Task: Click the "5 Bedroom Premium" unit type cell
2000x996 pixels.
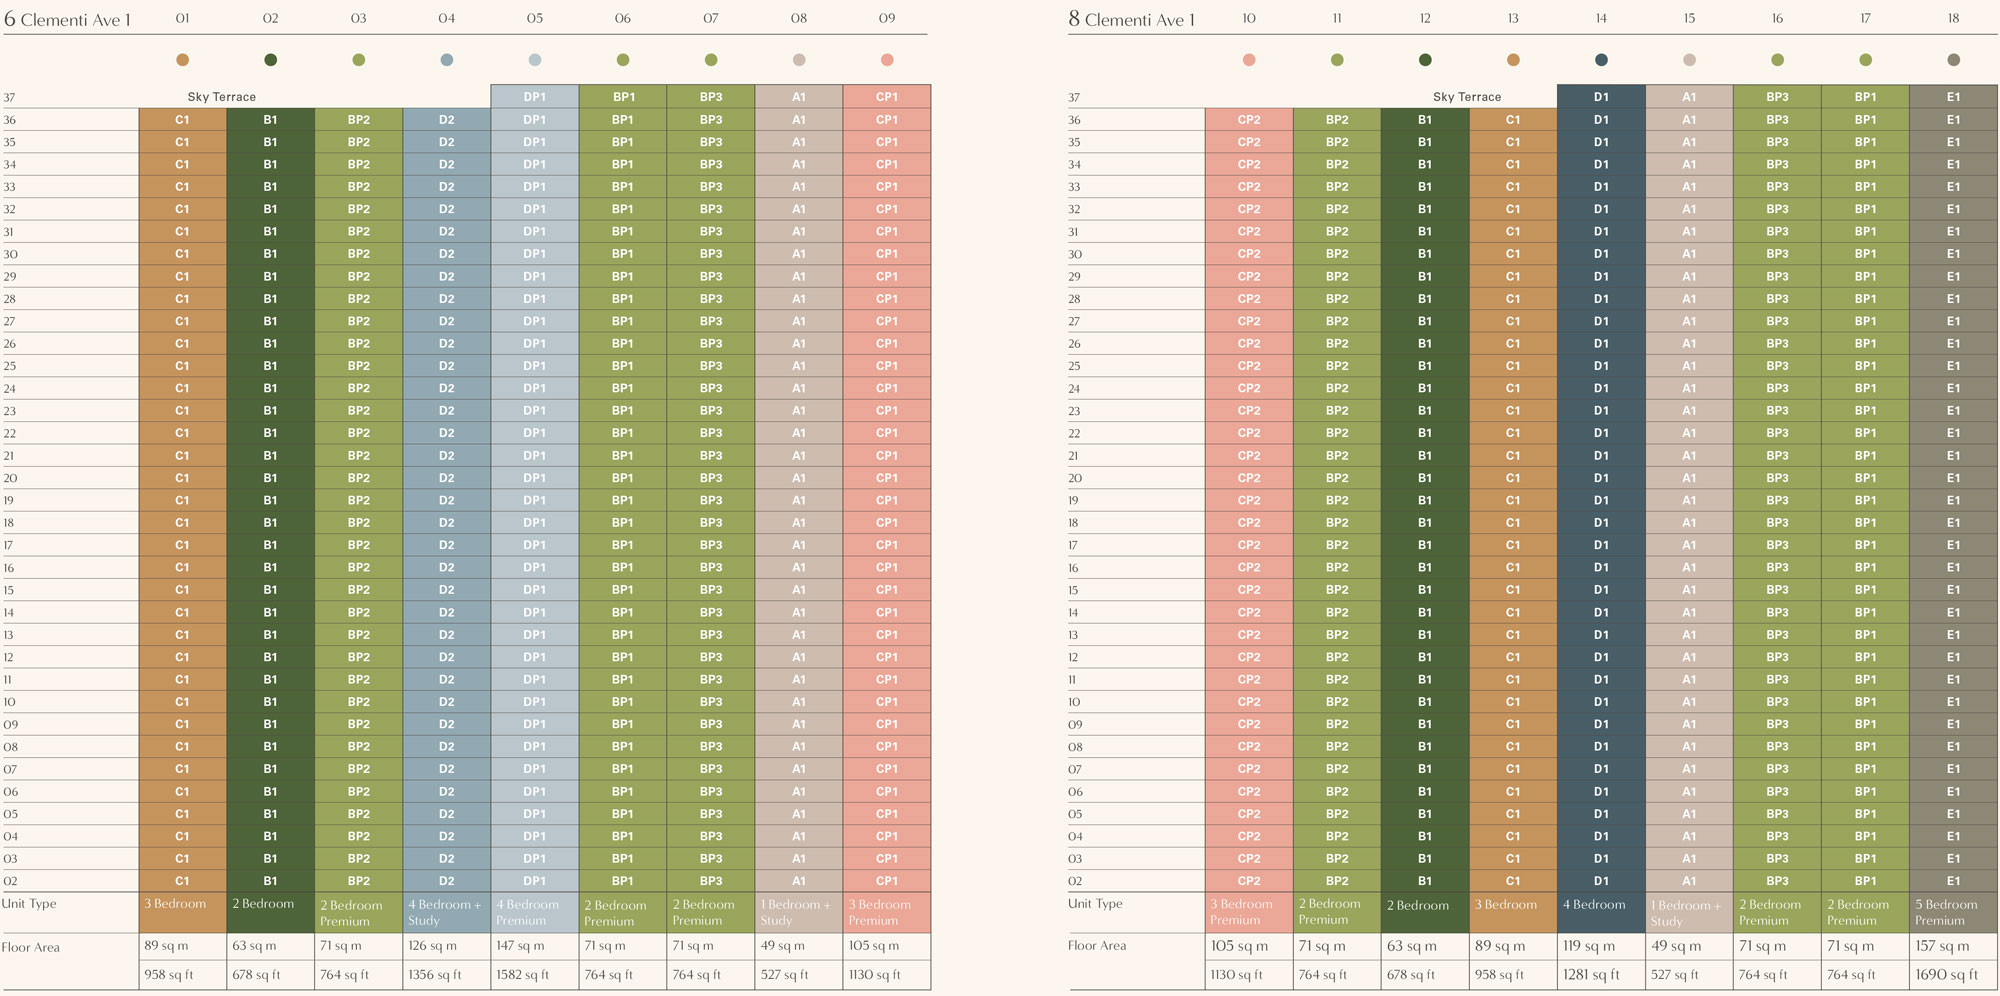Action: tap(1953, 912)
